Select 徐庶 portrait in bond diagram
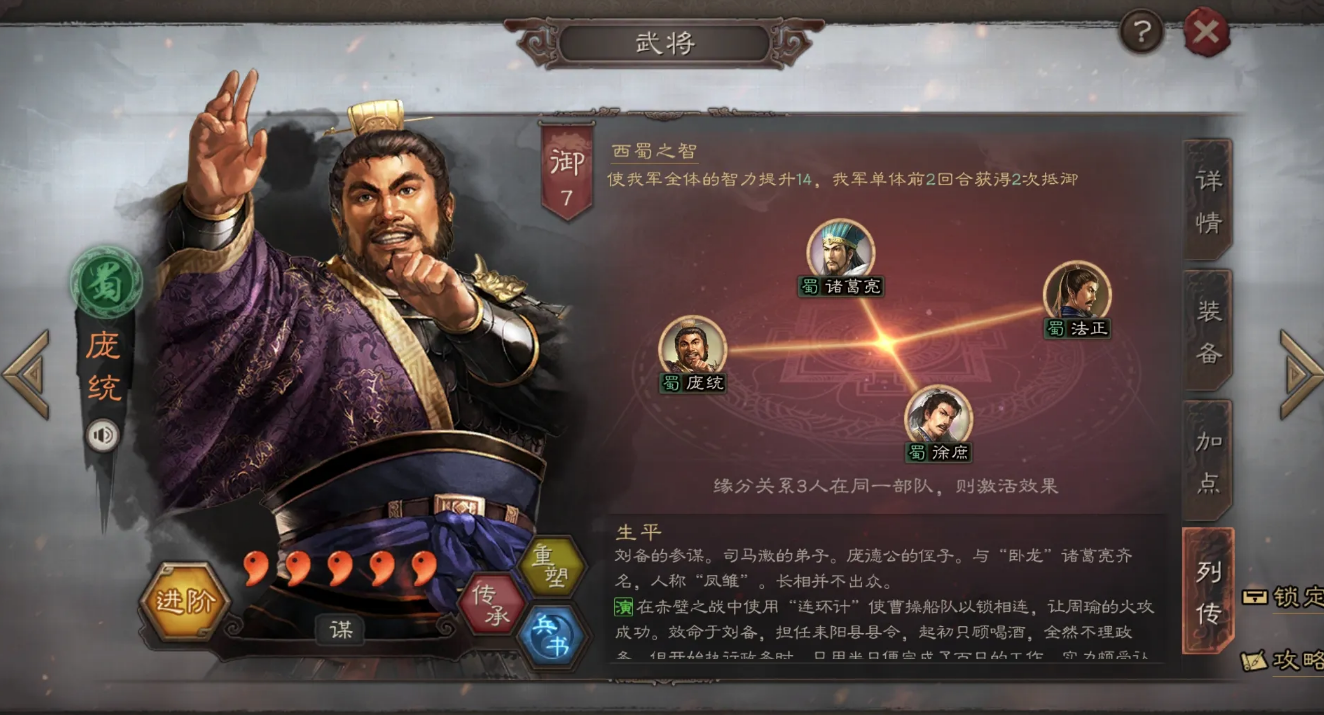The width and height of the screenshot is (1324, 715). pyautogui.click(x=938, y=416)
